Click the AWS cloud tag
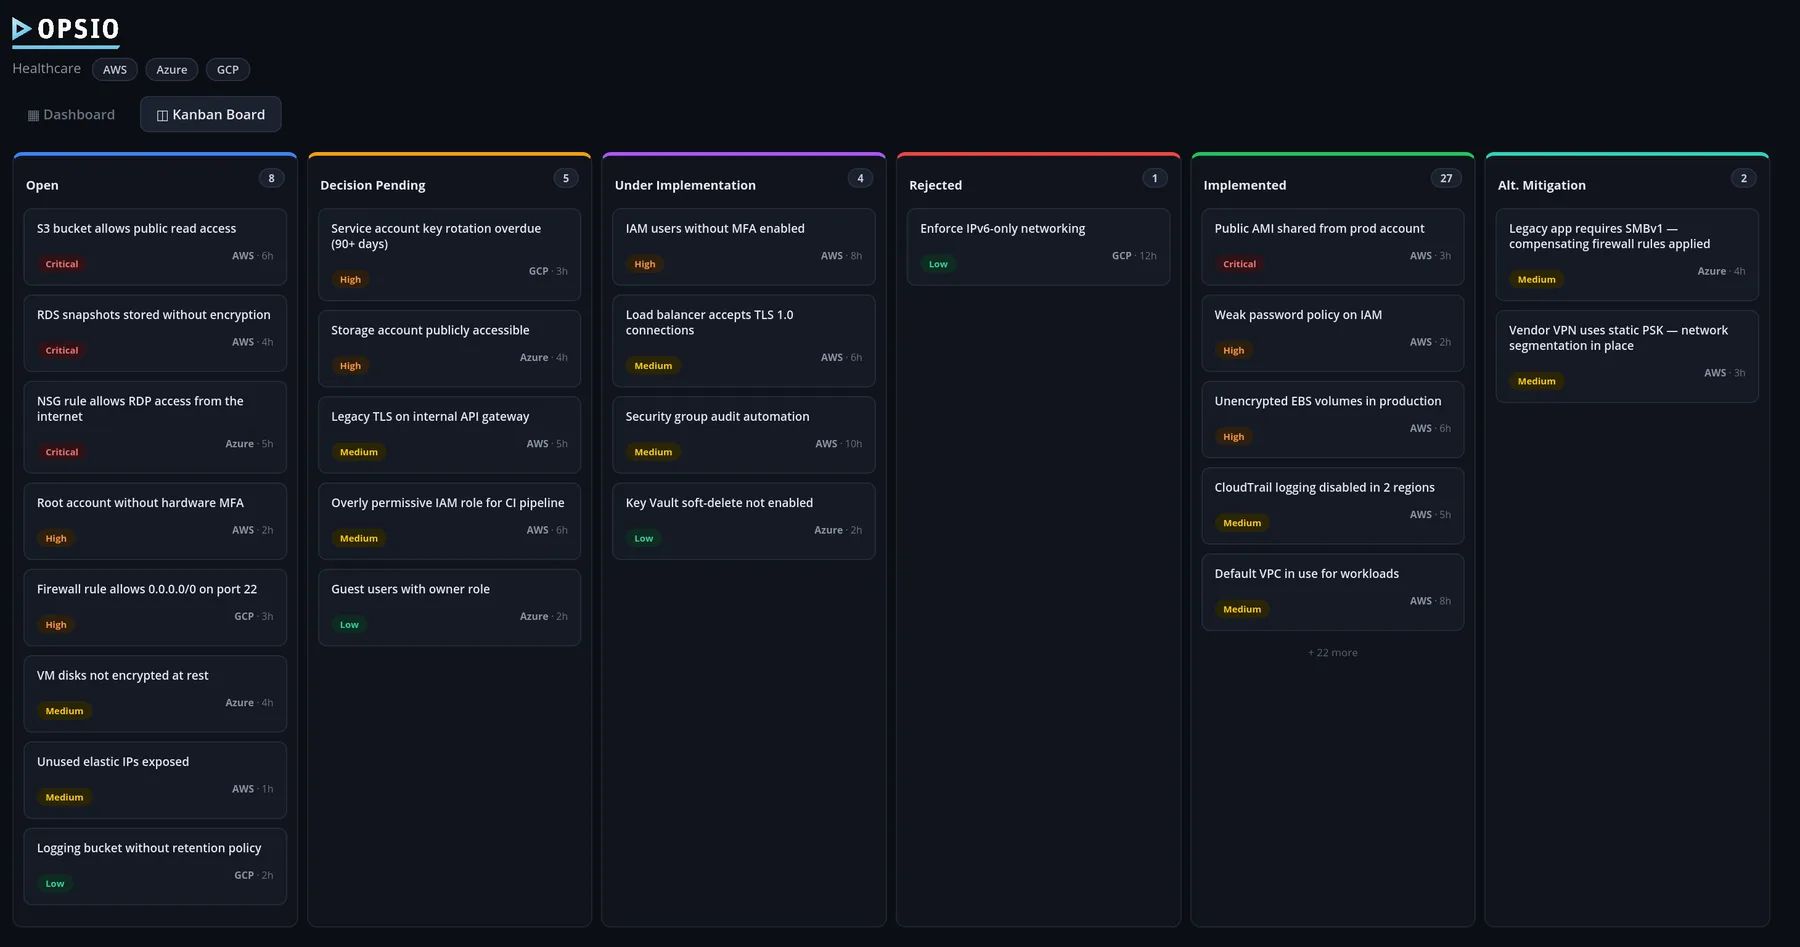 click(115, 70)
